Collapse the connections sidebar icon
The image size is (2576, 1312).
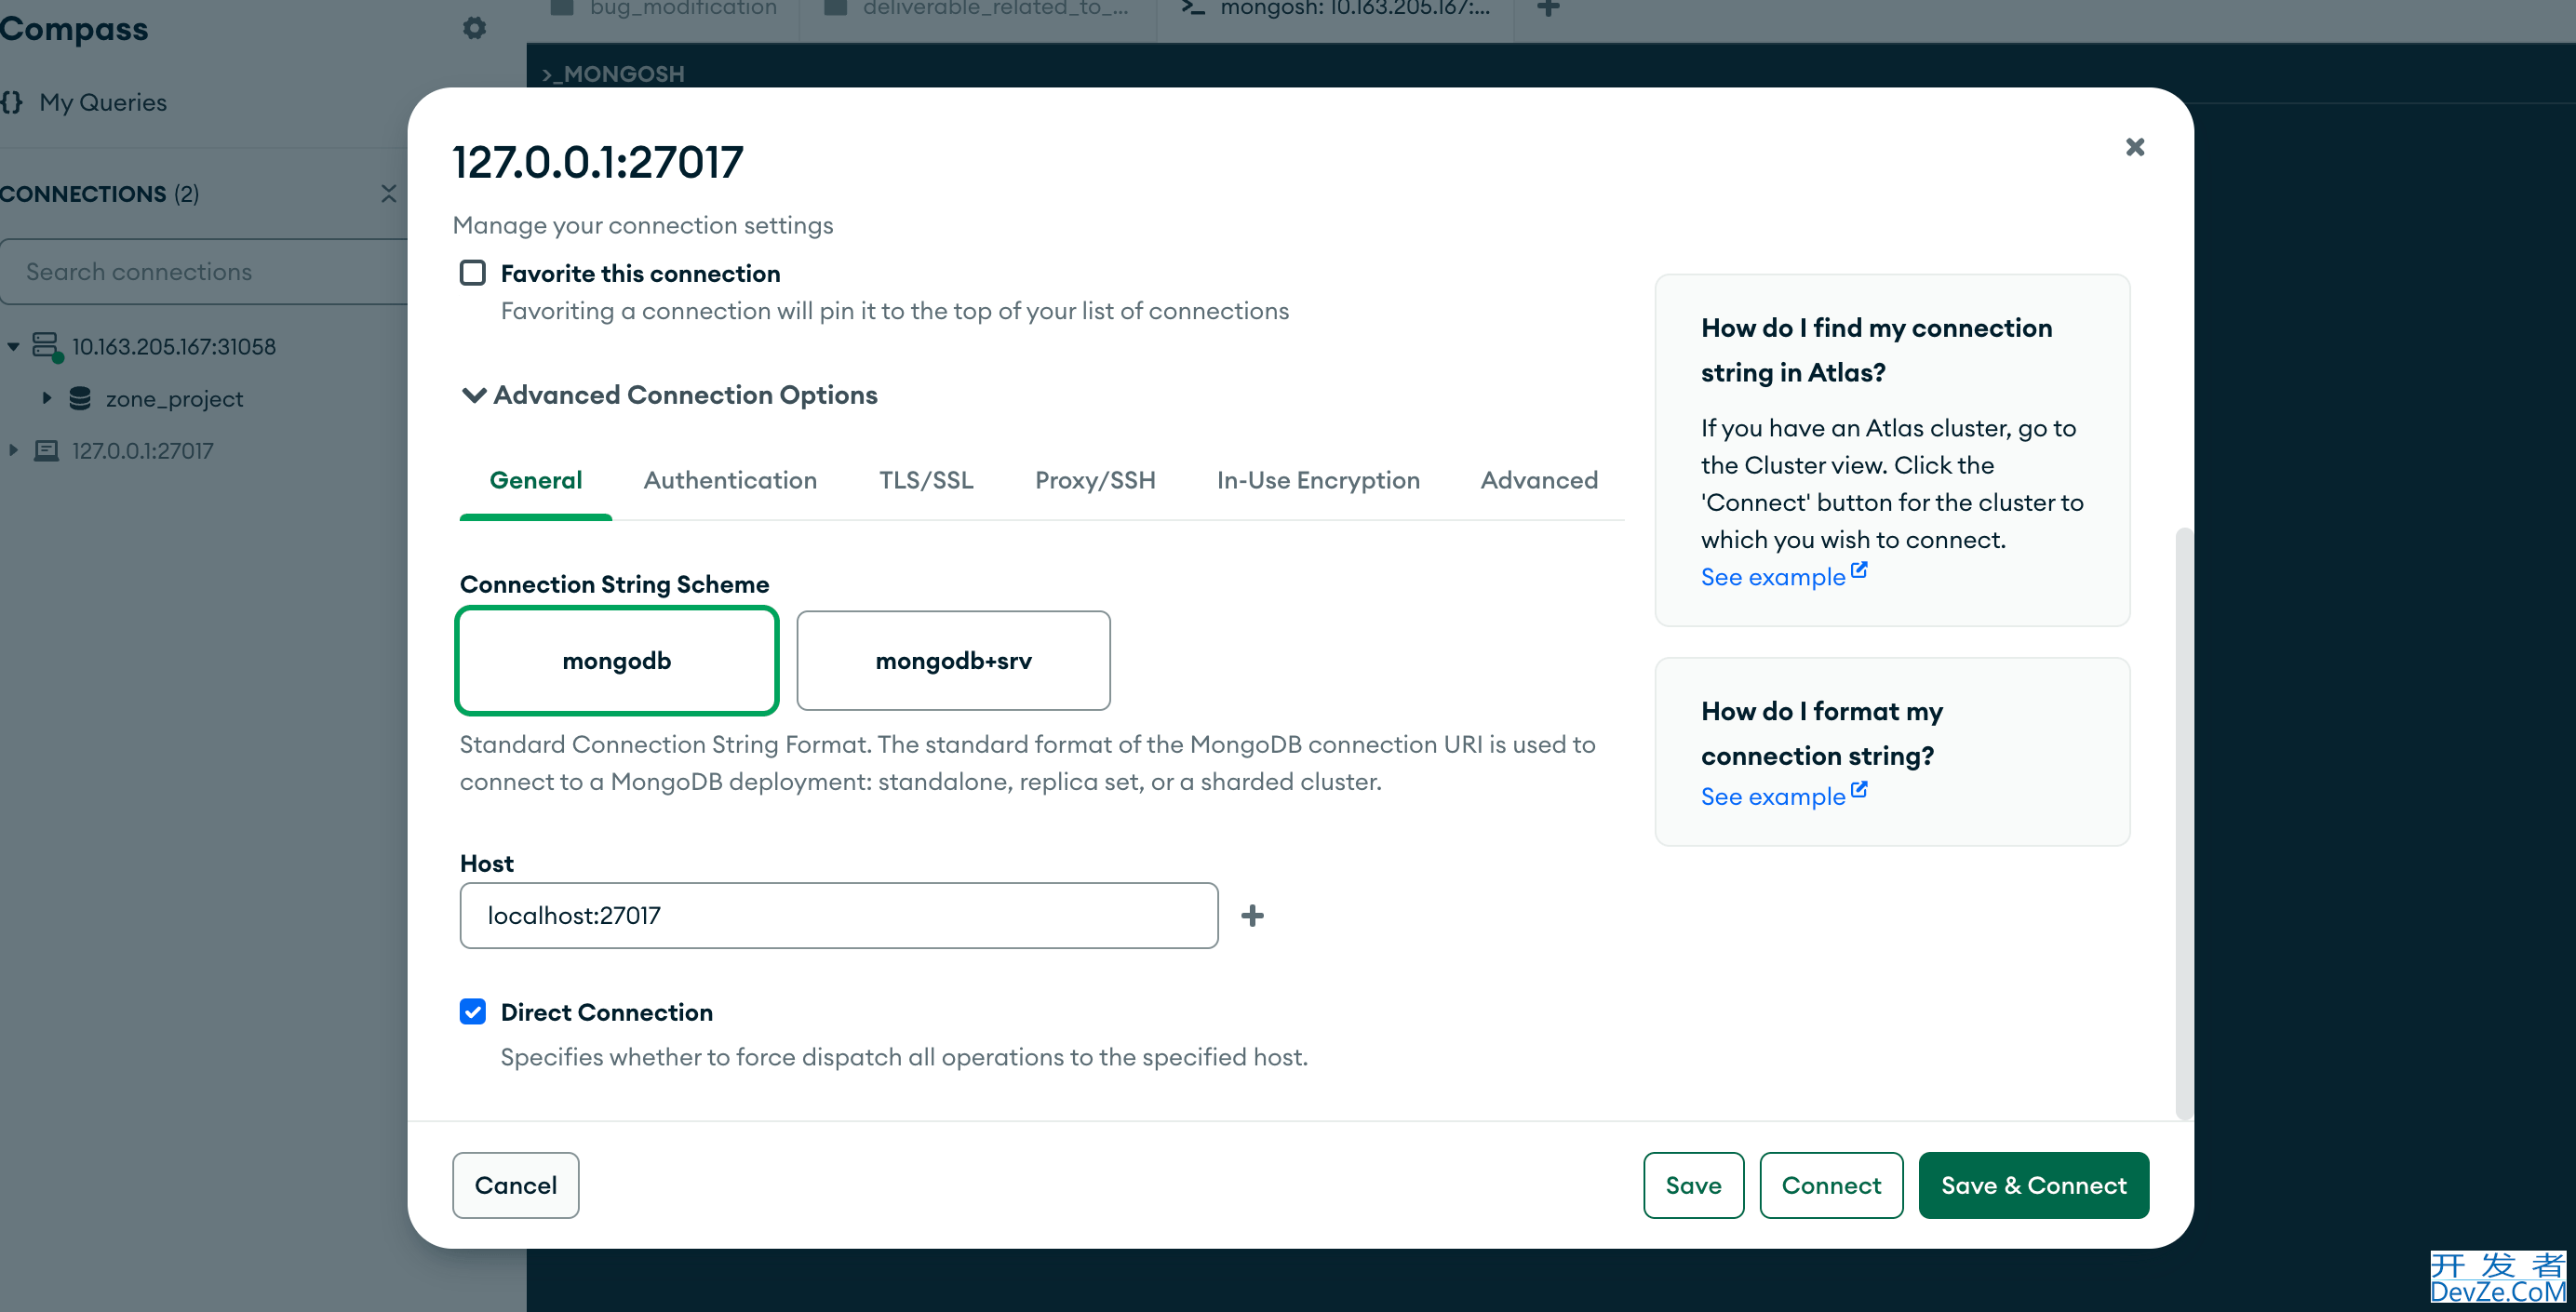[x=389, y=193]
